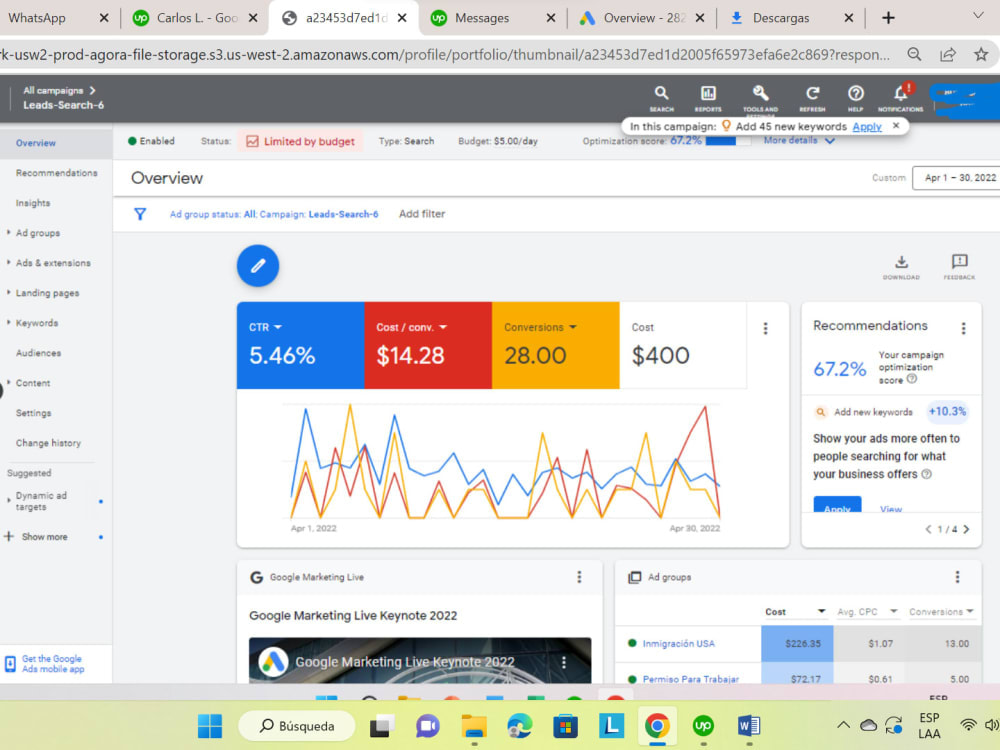This screenshot has height=750, width=1000.
Task: Open a new browser tab with plus
Action: tap(888, 18)
